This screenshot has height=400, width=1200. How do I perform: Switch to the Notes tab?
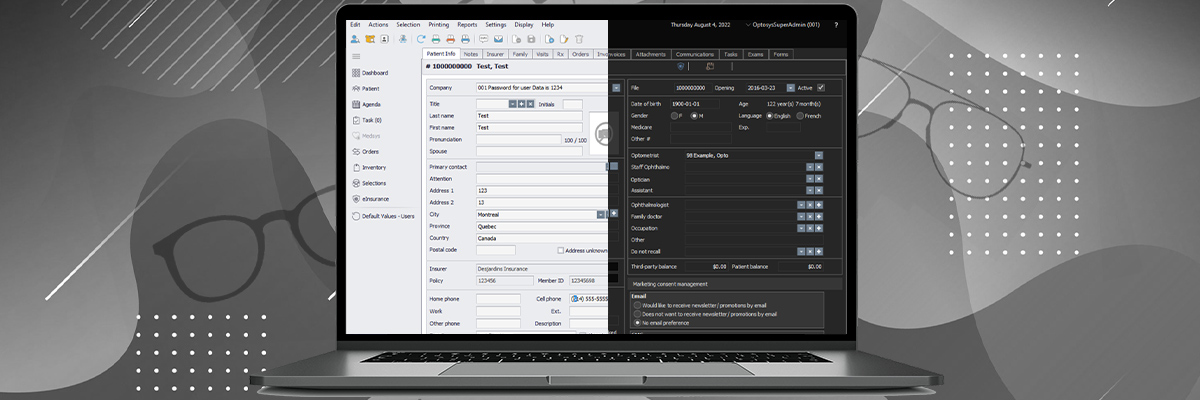(471, 54)
